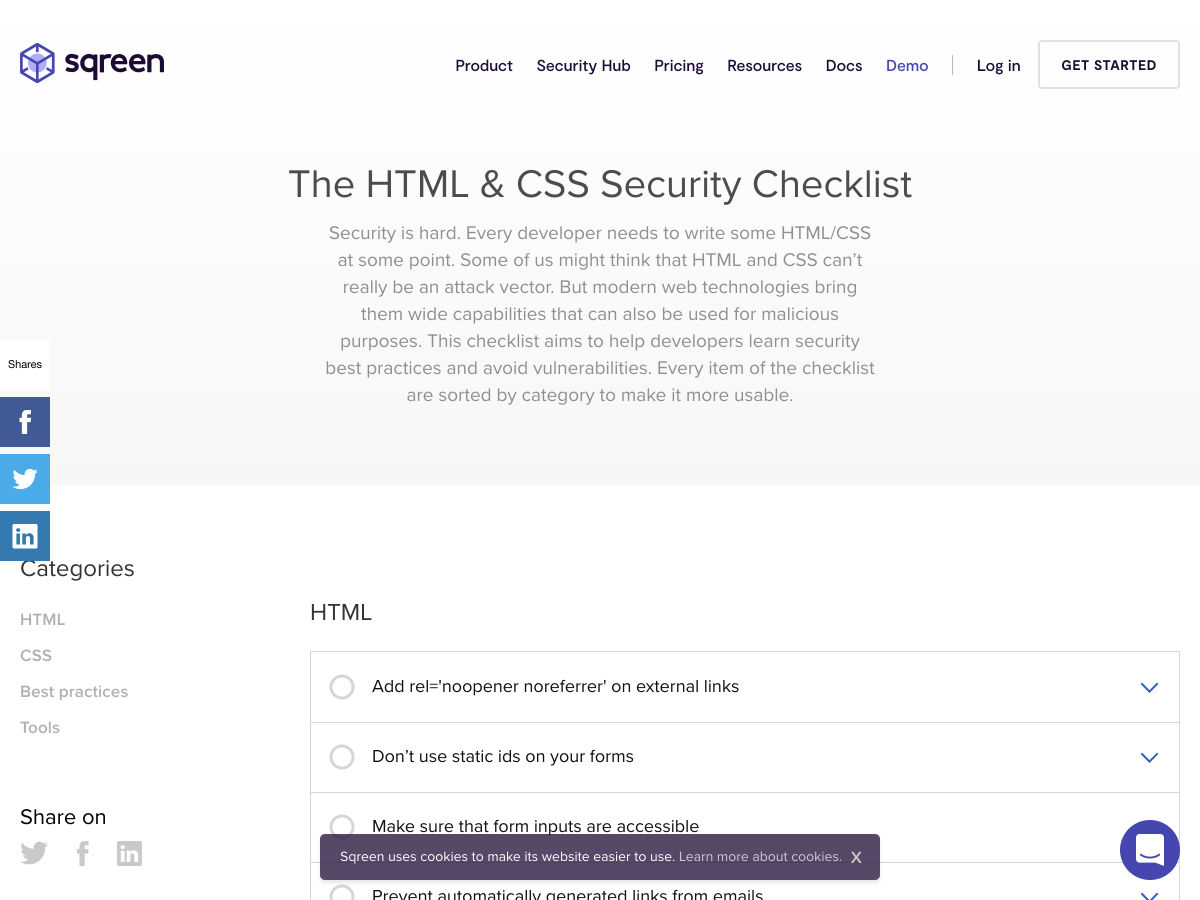Click 'Make sure that form inputs are accessible' text
This screenshot has height=900, width=1200.
pos(535,826)
